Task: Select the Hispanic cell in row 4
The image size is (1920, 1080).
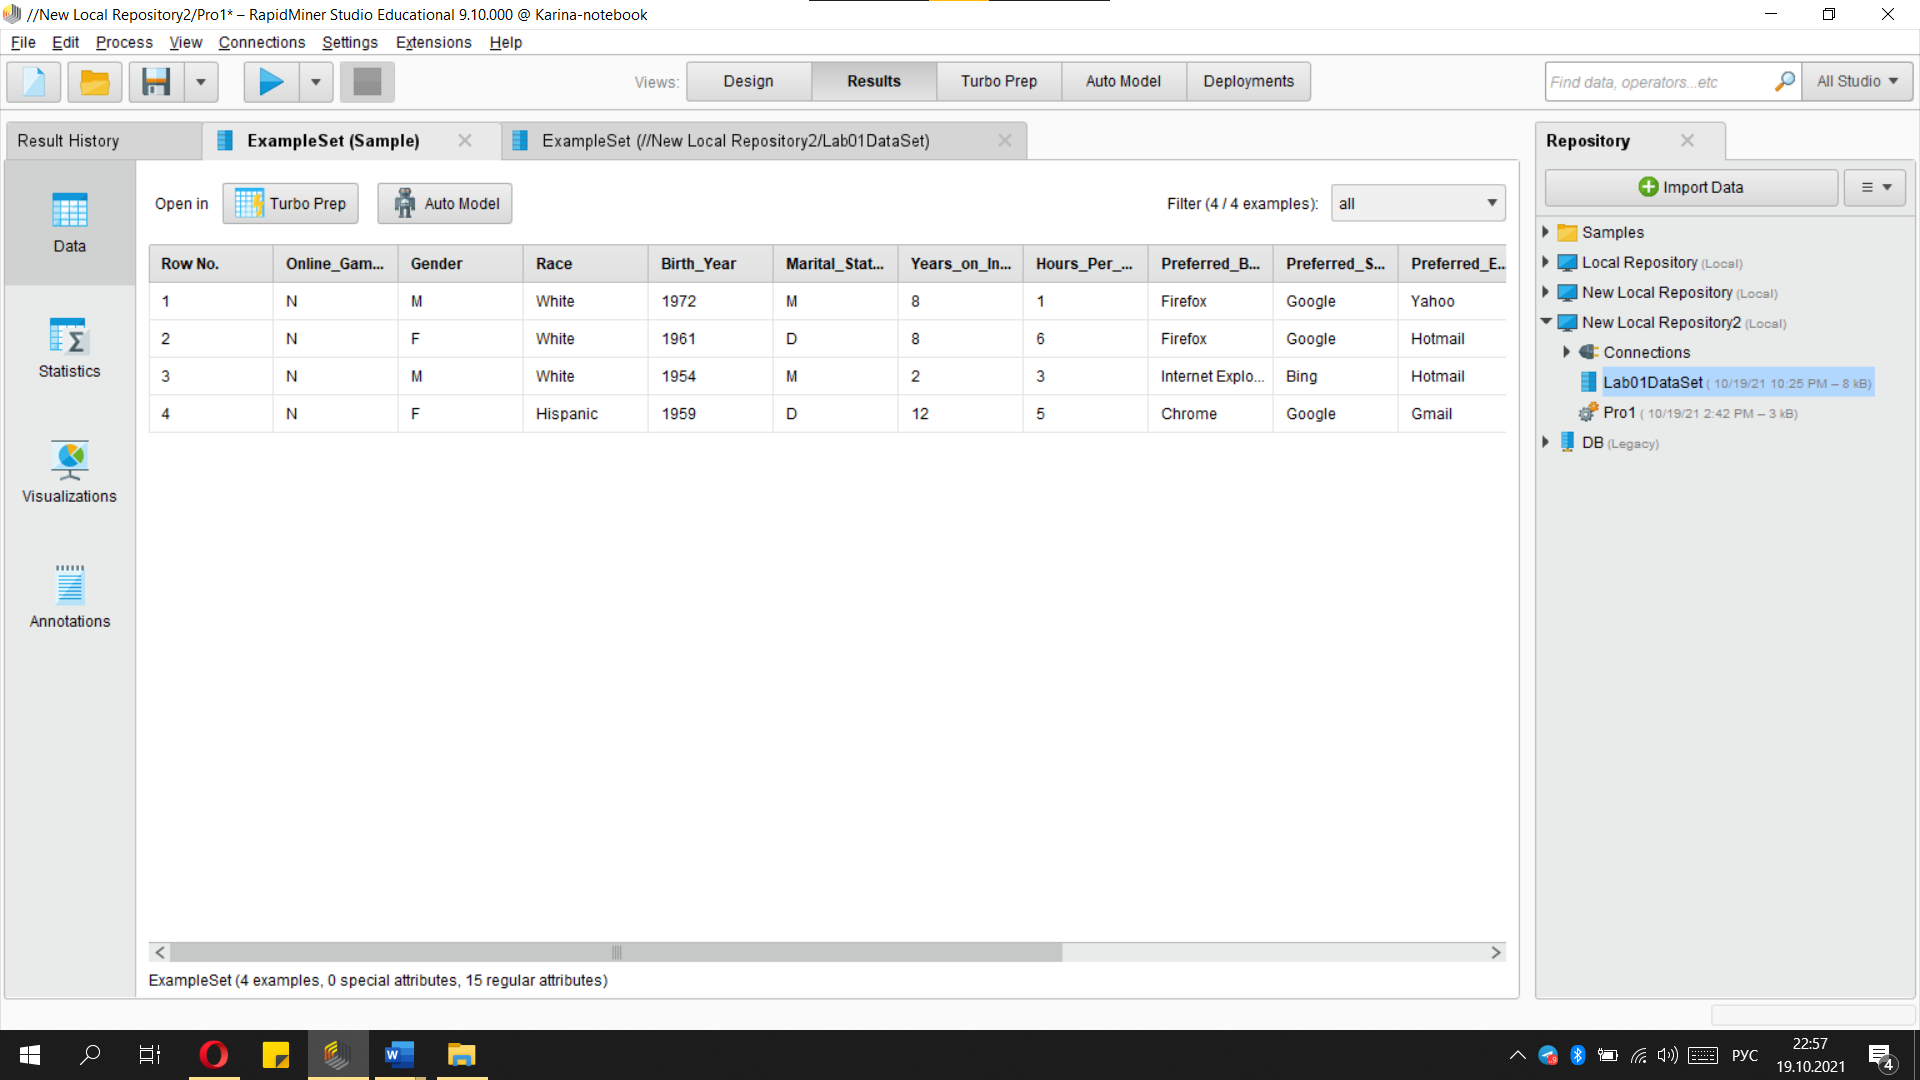Action: tap(585, 414)
